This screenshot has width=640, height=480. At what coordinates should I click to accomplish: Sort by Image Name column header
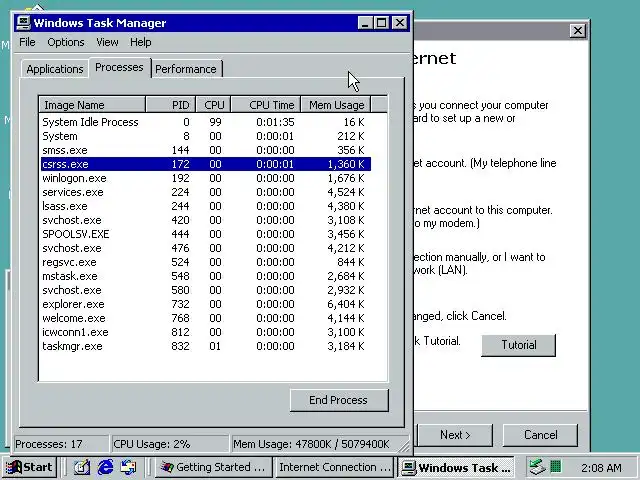click(x=92, y=105)
